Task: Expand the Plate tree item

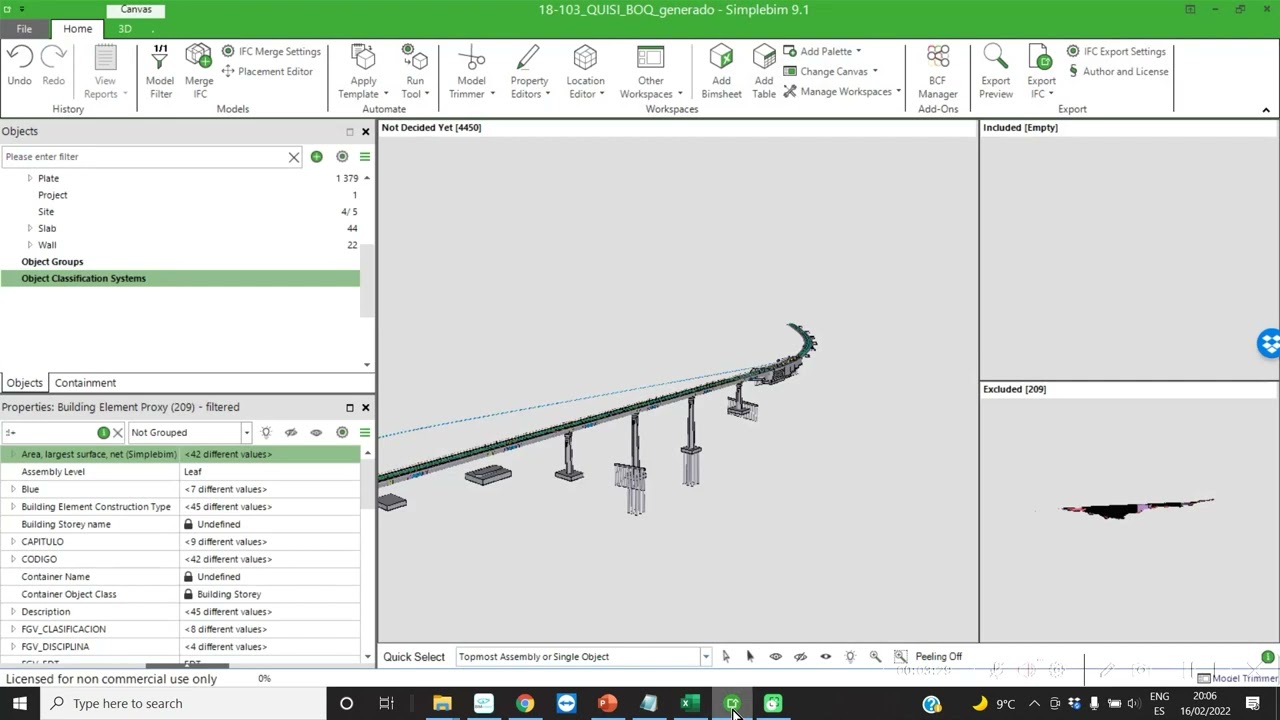Action: pos(29,178)
